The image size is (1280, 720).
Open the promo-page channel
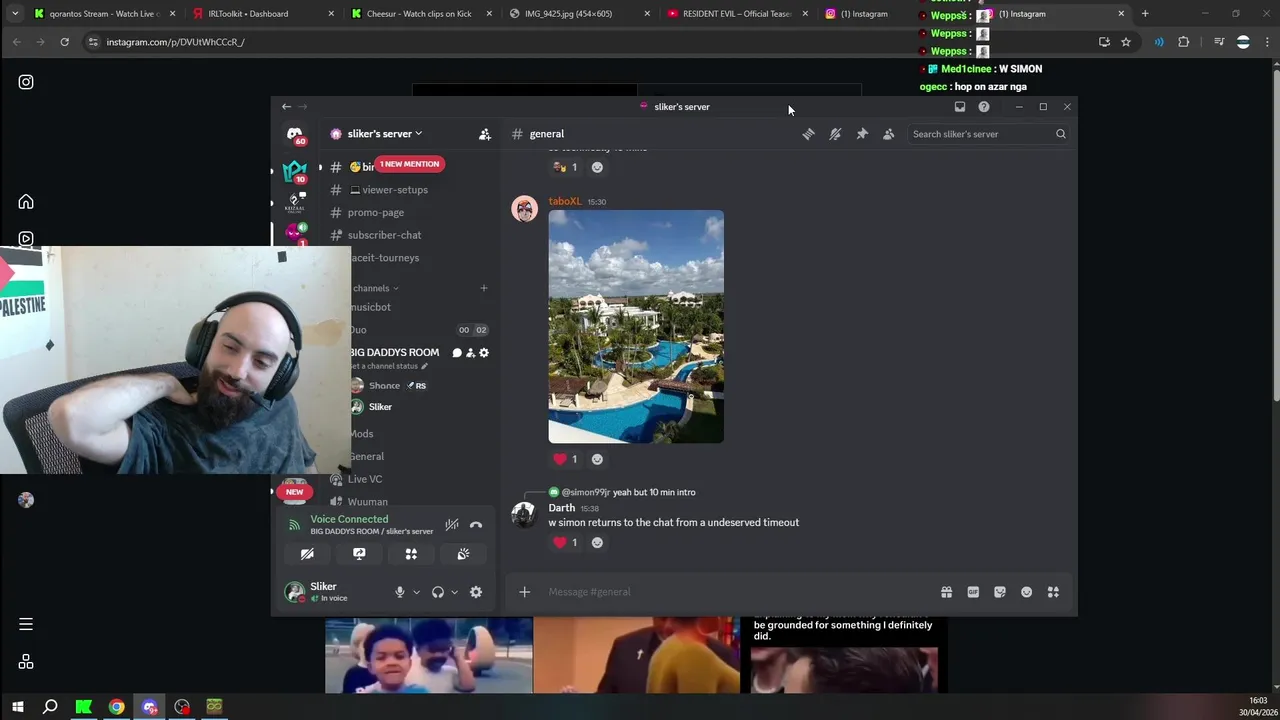[376, 212]
